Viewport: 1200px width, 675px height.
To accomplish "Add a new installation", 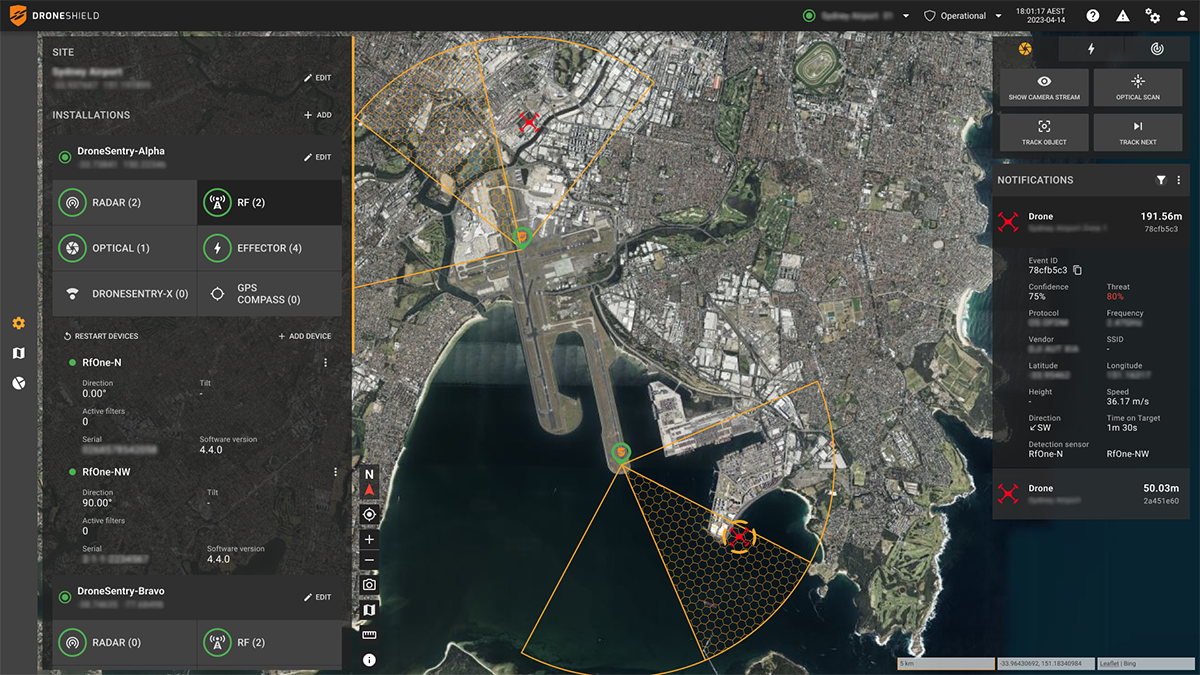I will pyautogui.click(x=317, y=115).
